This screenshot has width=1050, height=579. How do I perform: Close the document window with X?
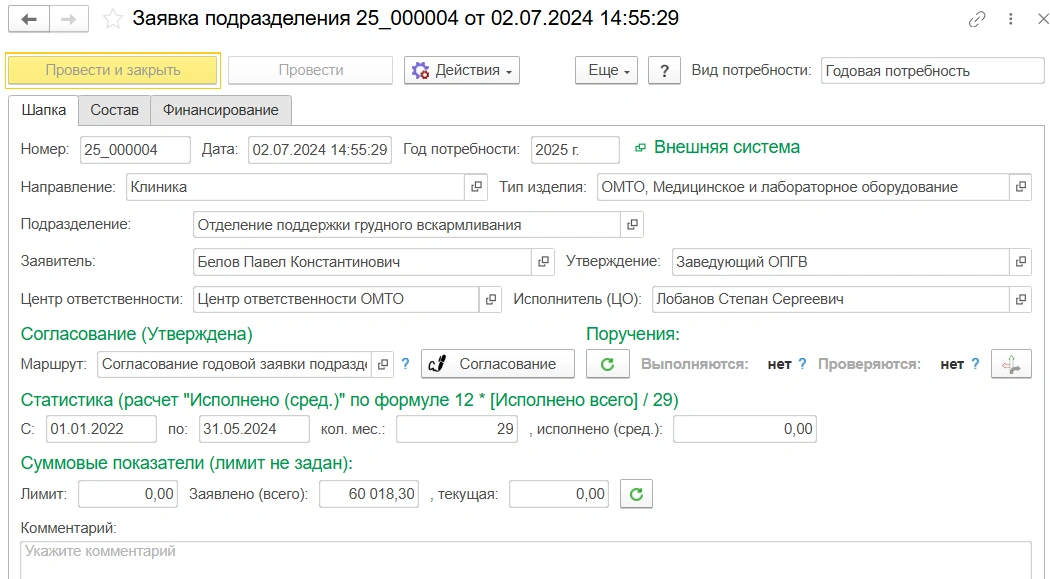(1042, 19)
